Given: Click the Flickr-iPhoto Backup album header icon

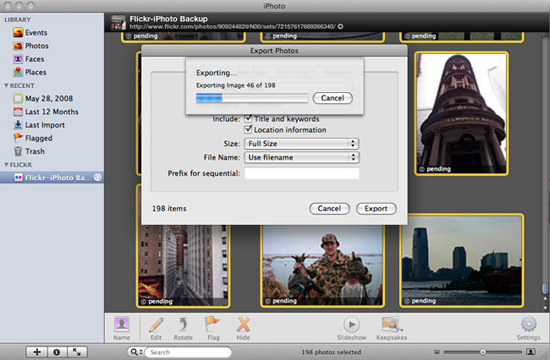Looking at the screenshot, I should point(119,22).
